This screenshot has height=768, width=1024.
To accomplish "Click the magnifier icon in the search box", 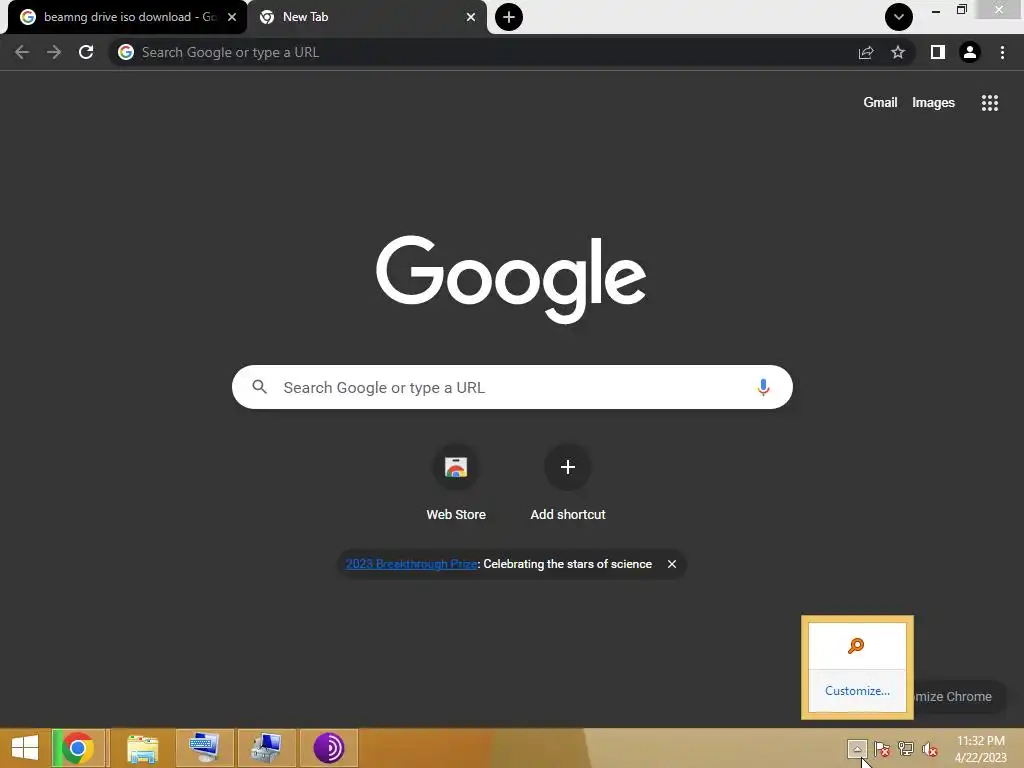I will coord(259,387).
